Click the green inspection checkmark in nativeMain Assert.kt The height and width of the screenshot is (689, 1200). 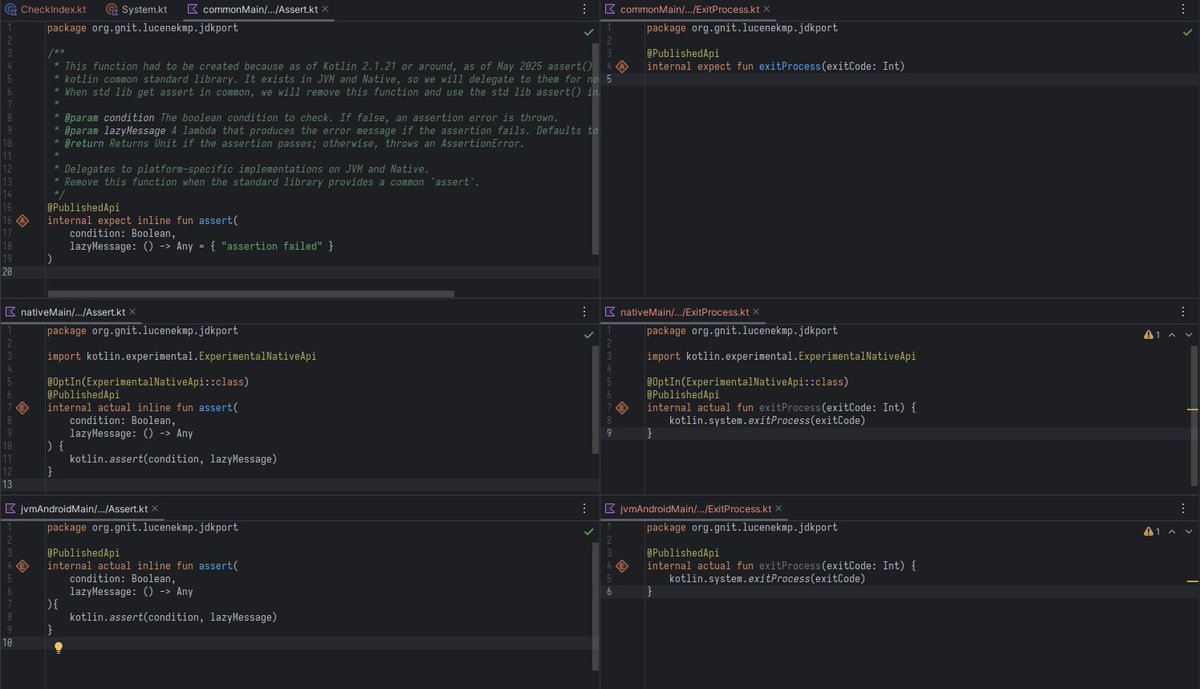coord(588,335)
